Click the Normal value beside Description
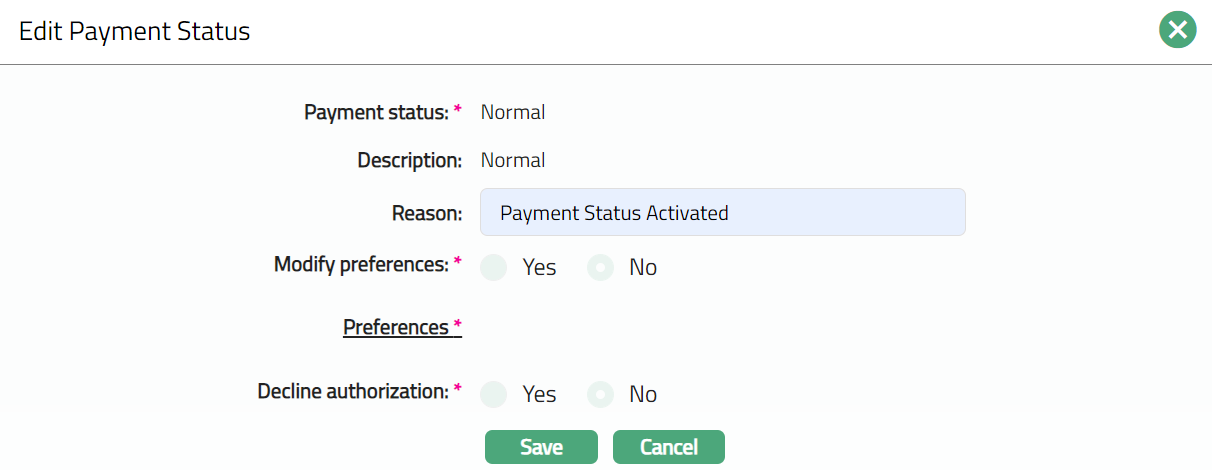 (x=513, y=160)
